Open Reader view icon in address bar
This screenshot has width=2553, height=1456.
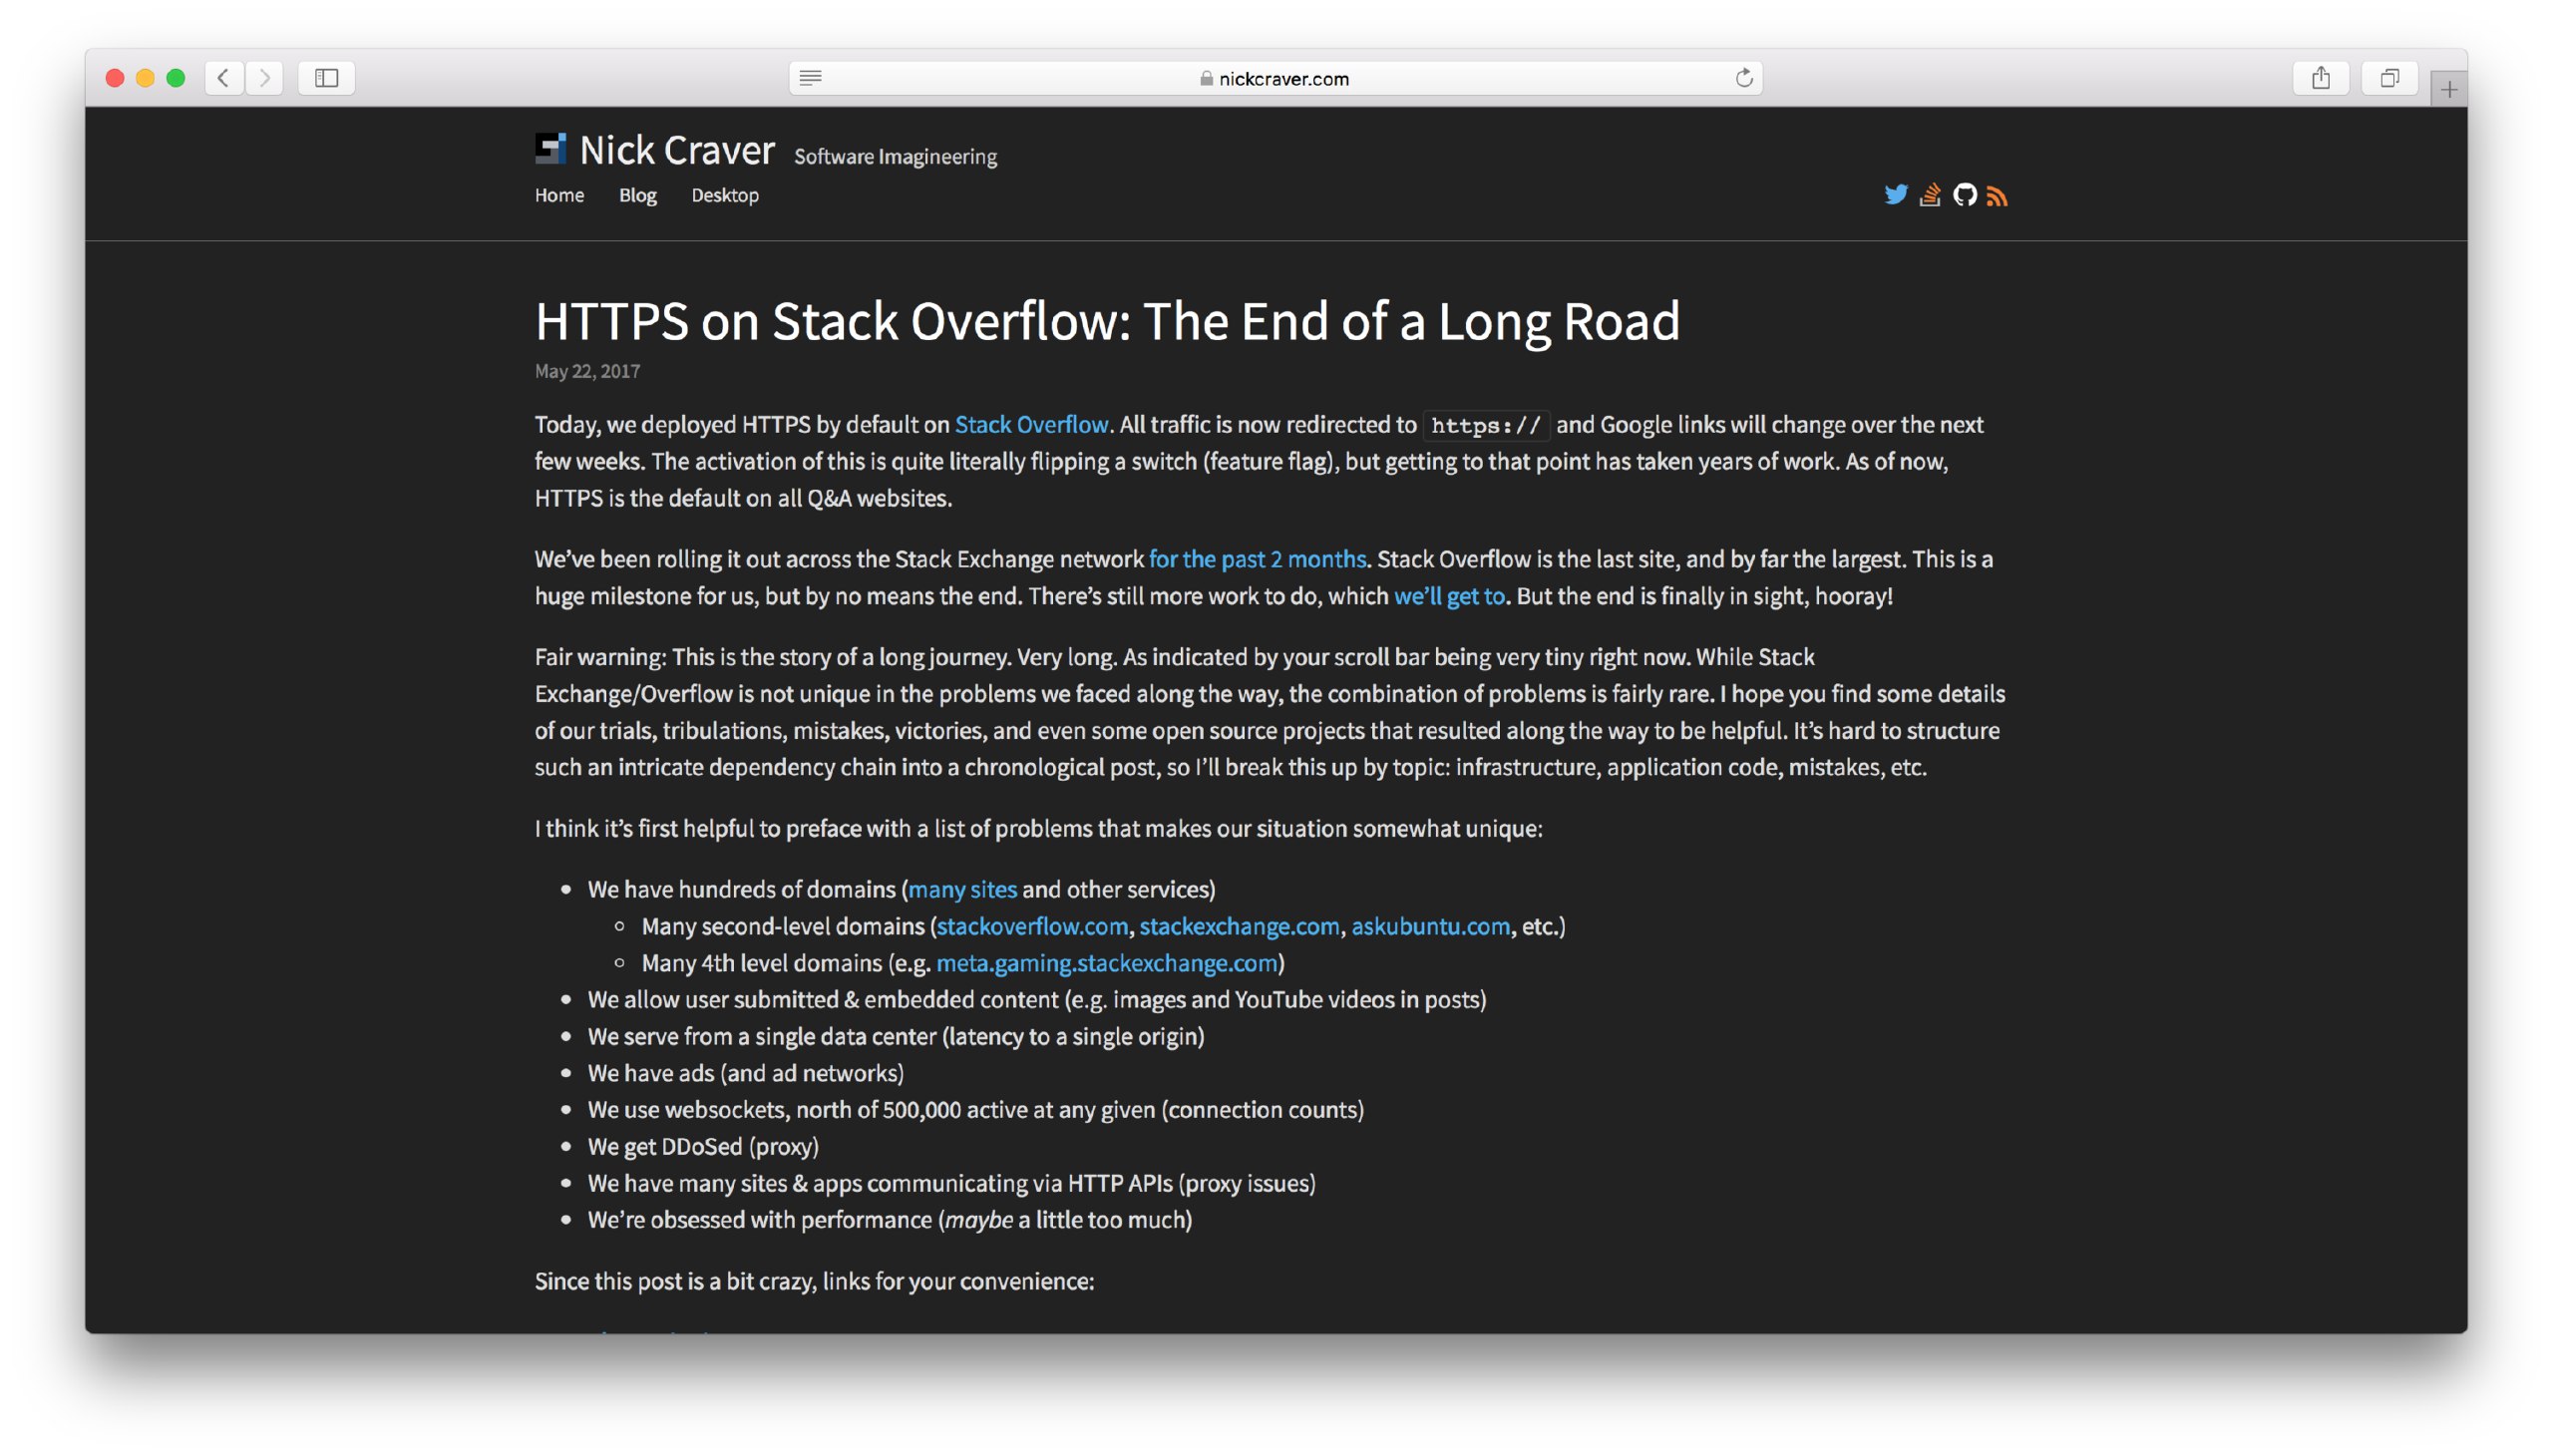point(810,78)
